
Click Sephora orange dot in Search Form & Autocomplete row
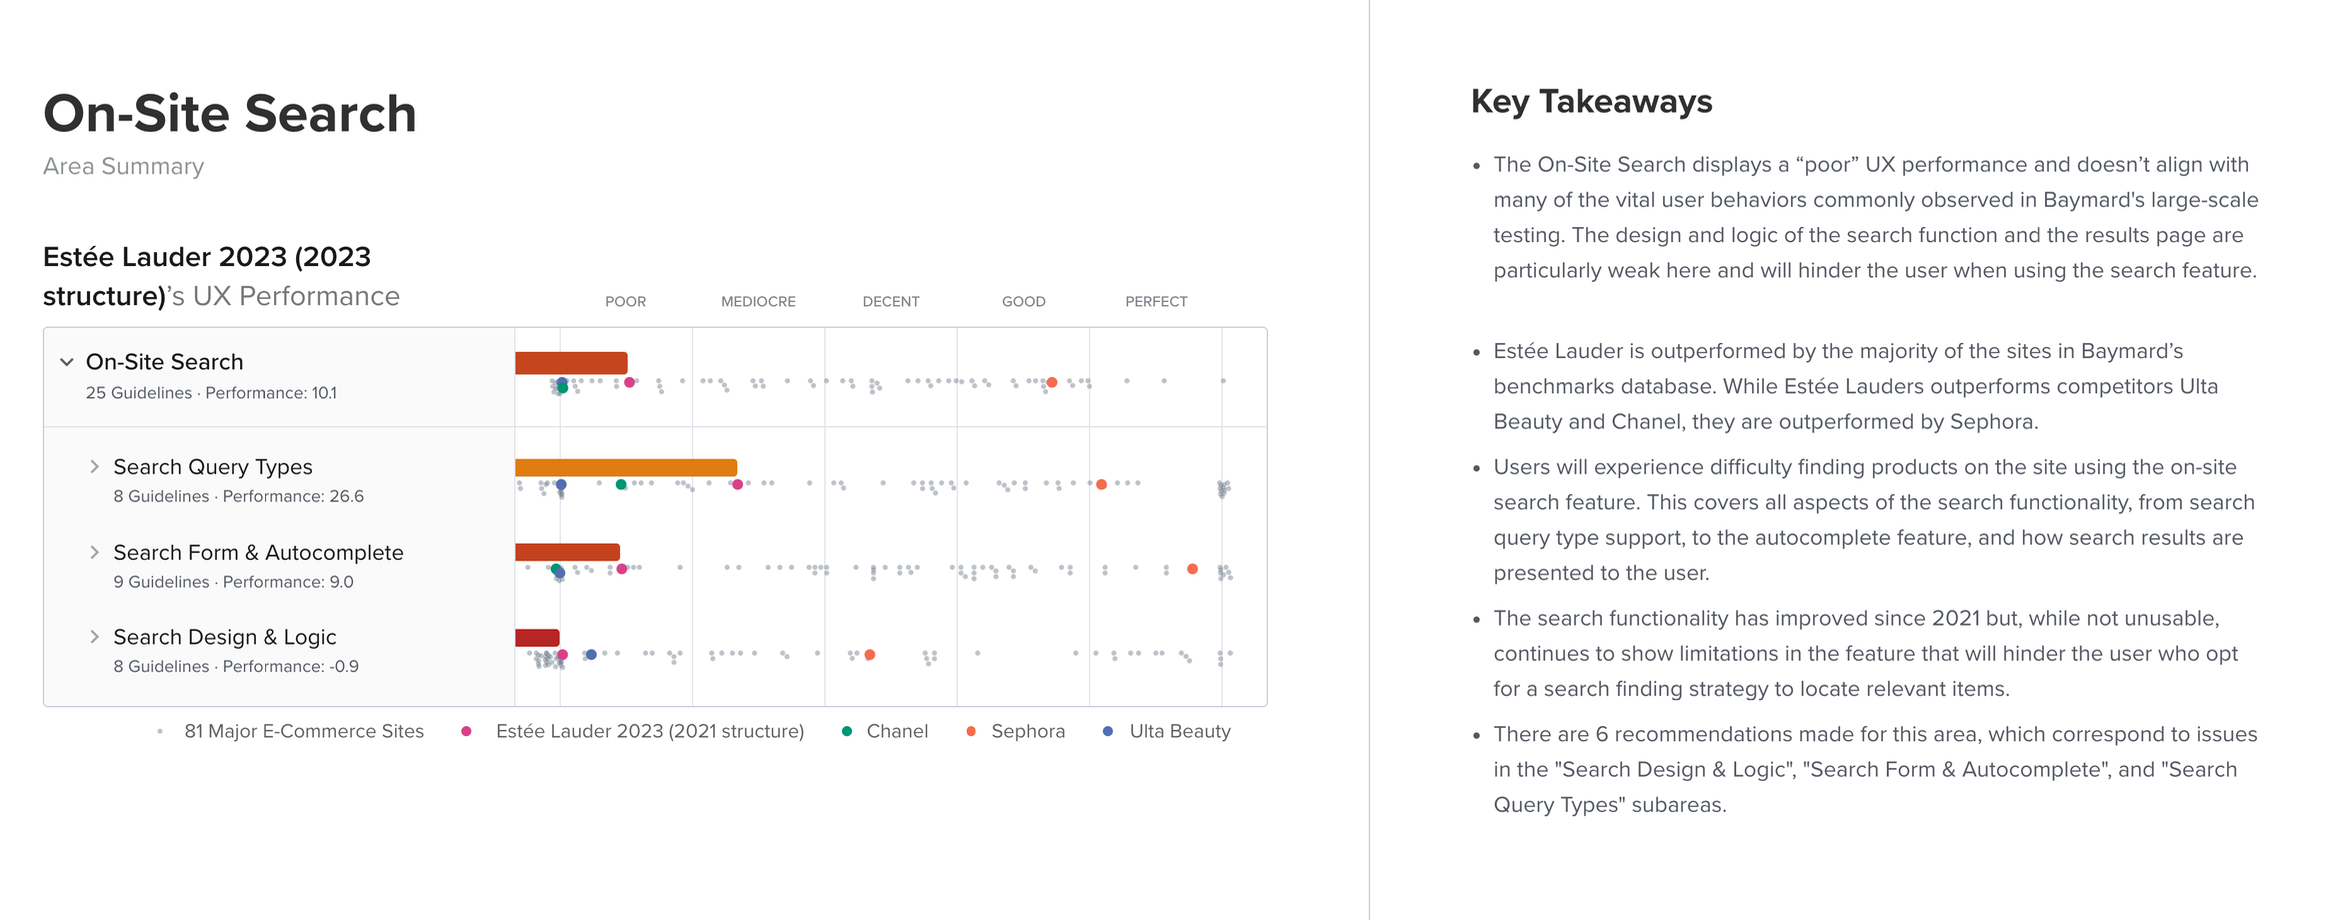tap(1192, 569)
